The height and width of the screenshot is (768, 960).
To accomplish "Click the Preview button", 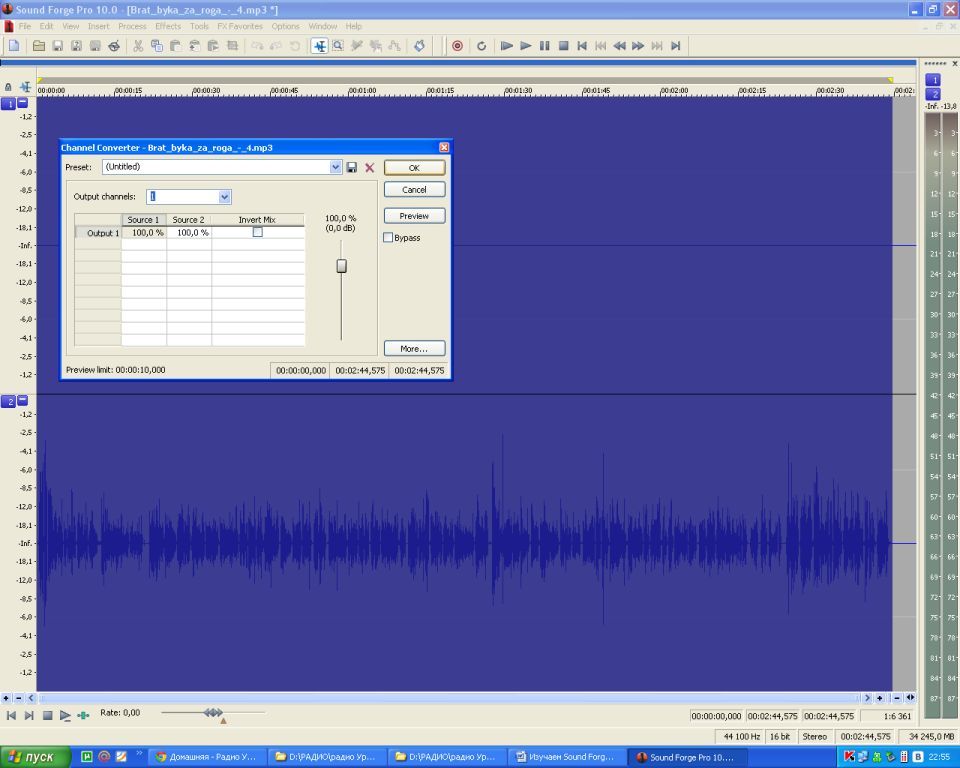I will point(414,216).
